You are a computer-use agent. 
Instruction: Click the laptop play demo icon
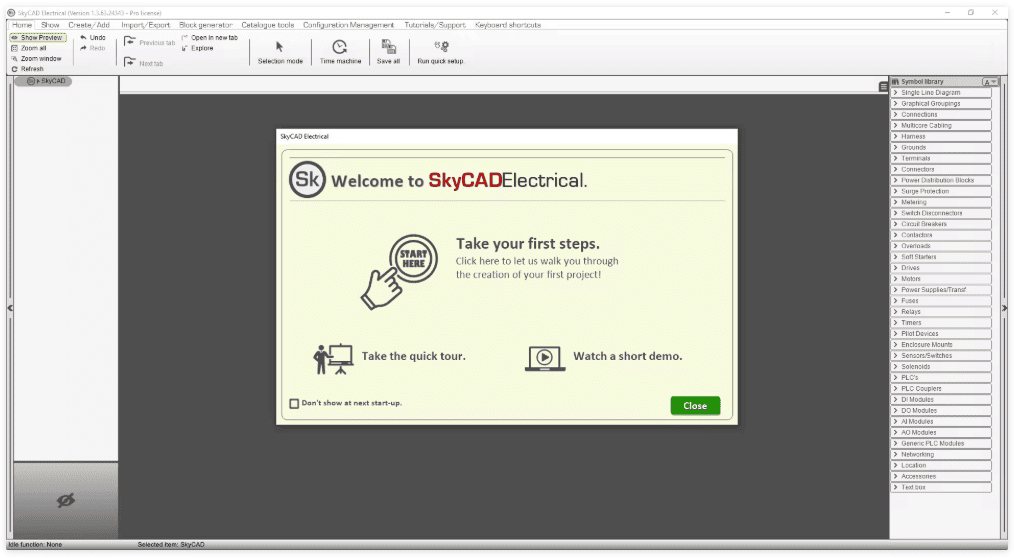coord(545,358)
